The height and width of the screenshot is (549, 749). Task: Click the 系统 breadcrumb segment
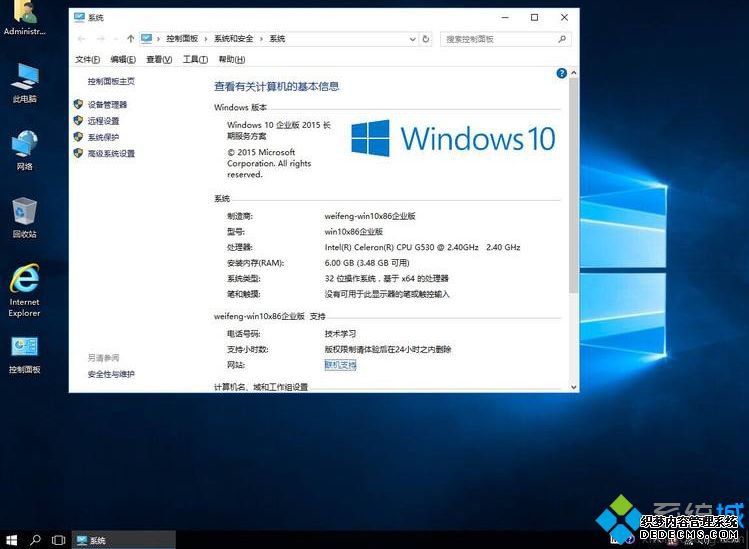(277, 39)
